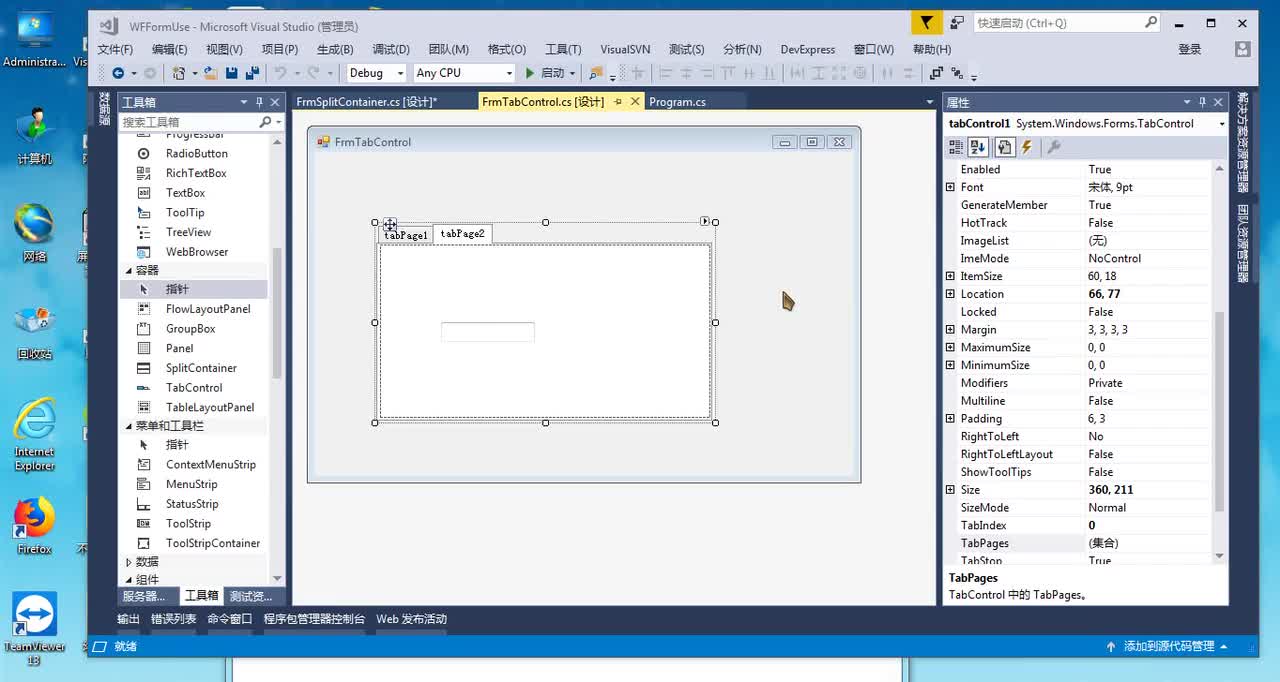The width and height of the screenshot is (1280, 682).
Task: Select the Multiline property value False
Action: pyautogui.click(x=1100, y=401)
